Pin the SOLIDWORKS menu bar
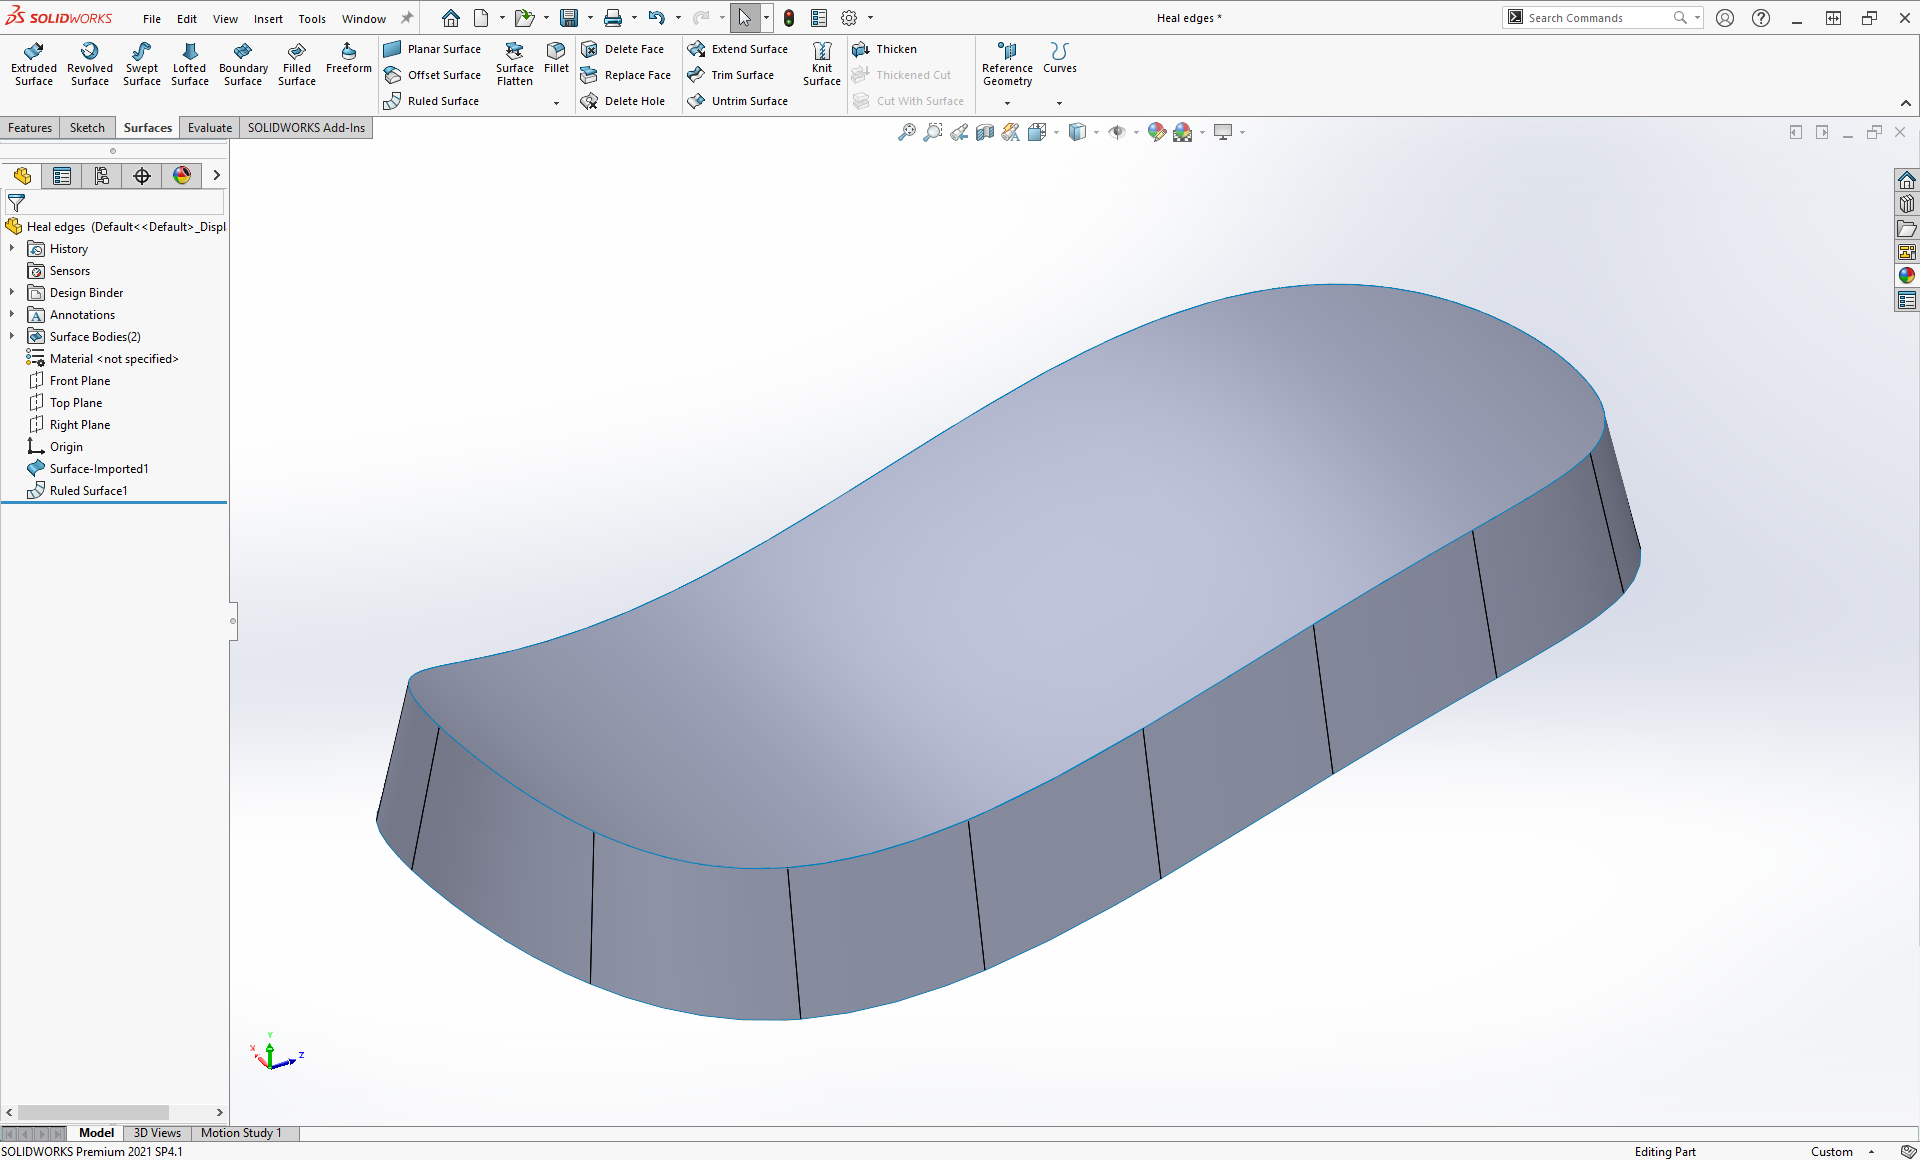Screen dimensions: 1920x1160 click(x=407, y=18)
